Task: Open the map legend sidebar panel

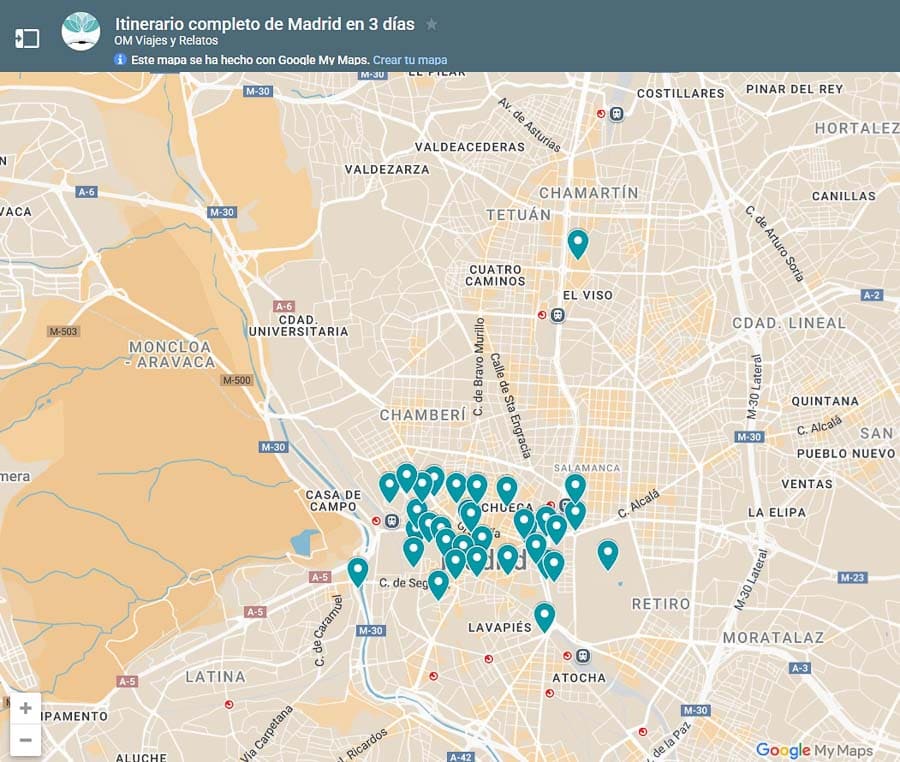Action: click(x=27, y=38)
